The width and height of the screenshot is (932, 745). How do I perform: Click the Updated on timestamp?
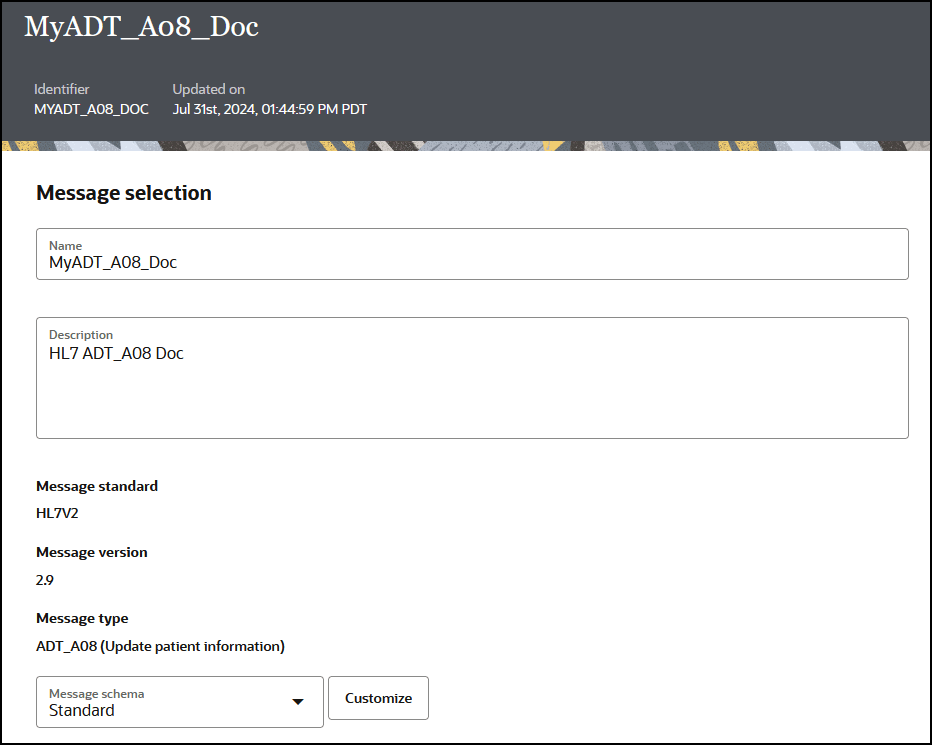tap(269, 110)
